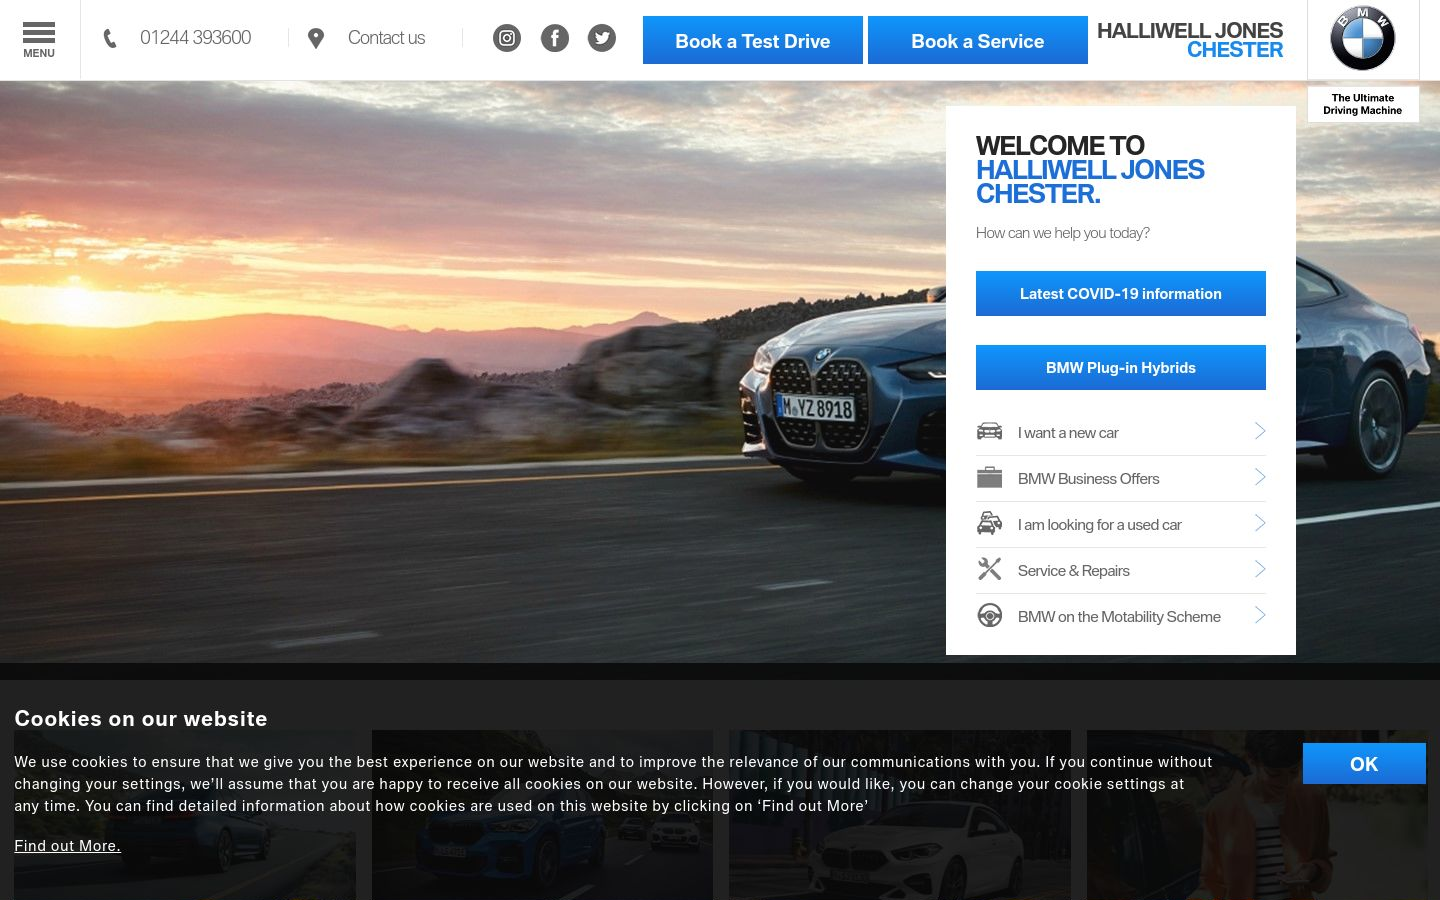Click the BMW roundel logo
This screenshot has height=900, width=1440.
[x=1362, y=39]
